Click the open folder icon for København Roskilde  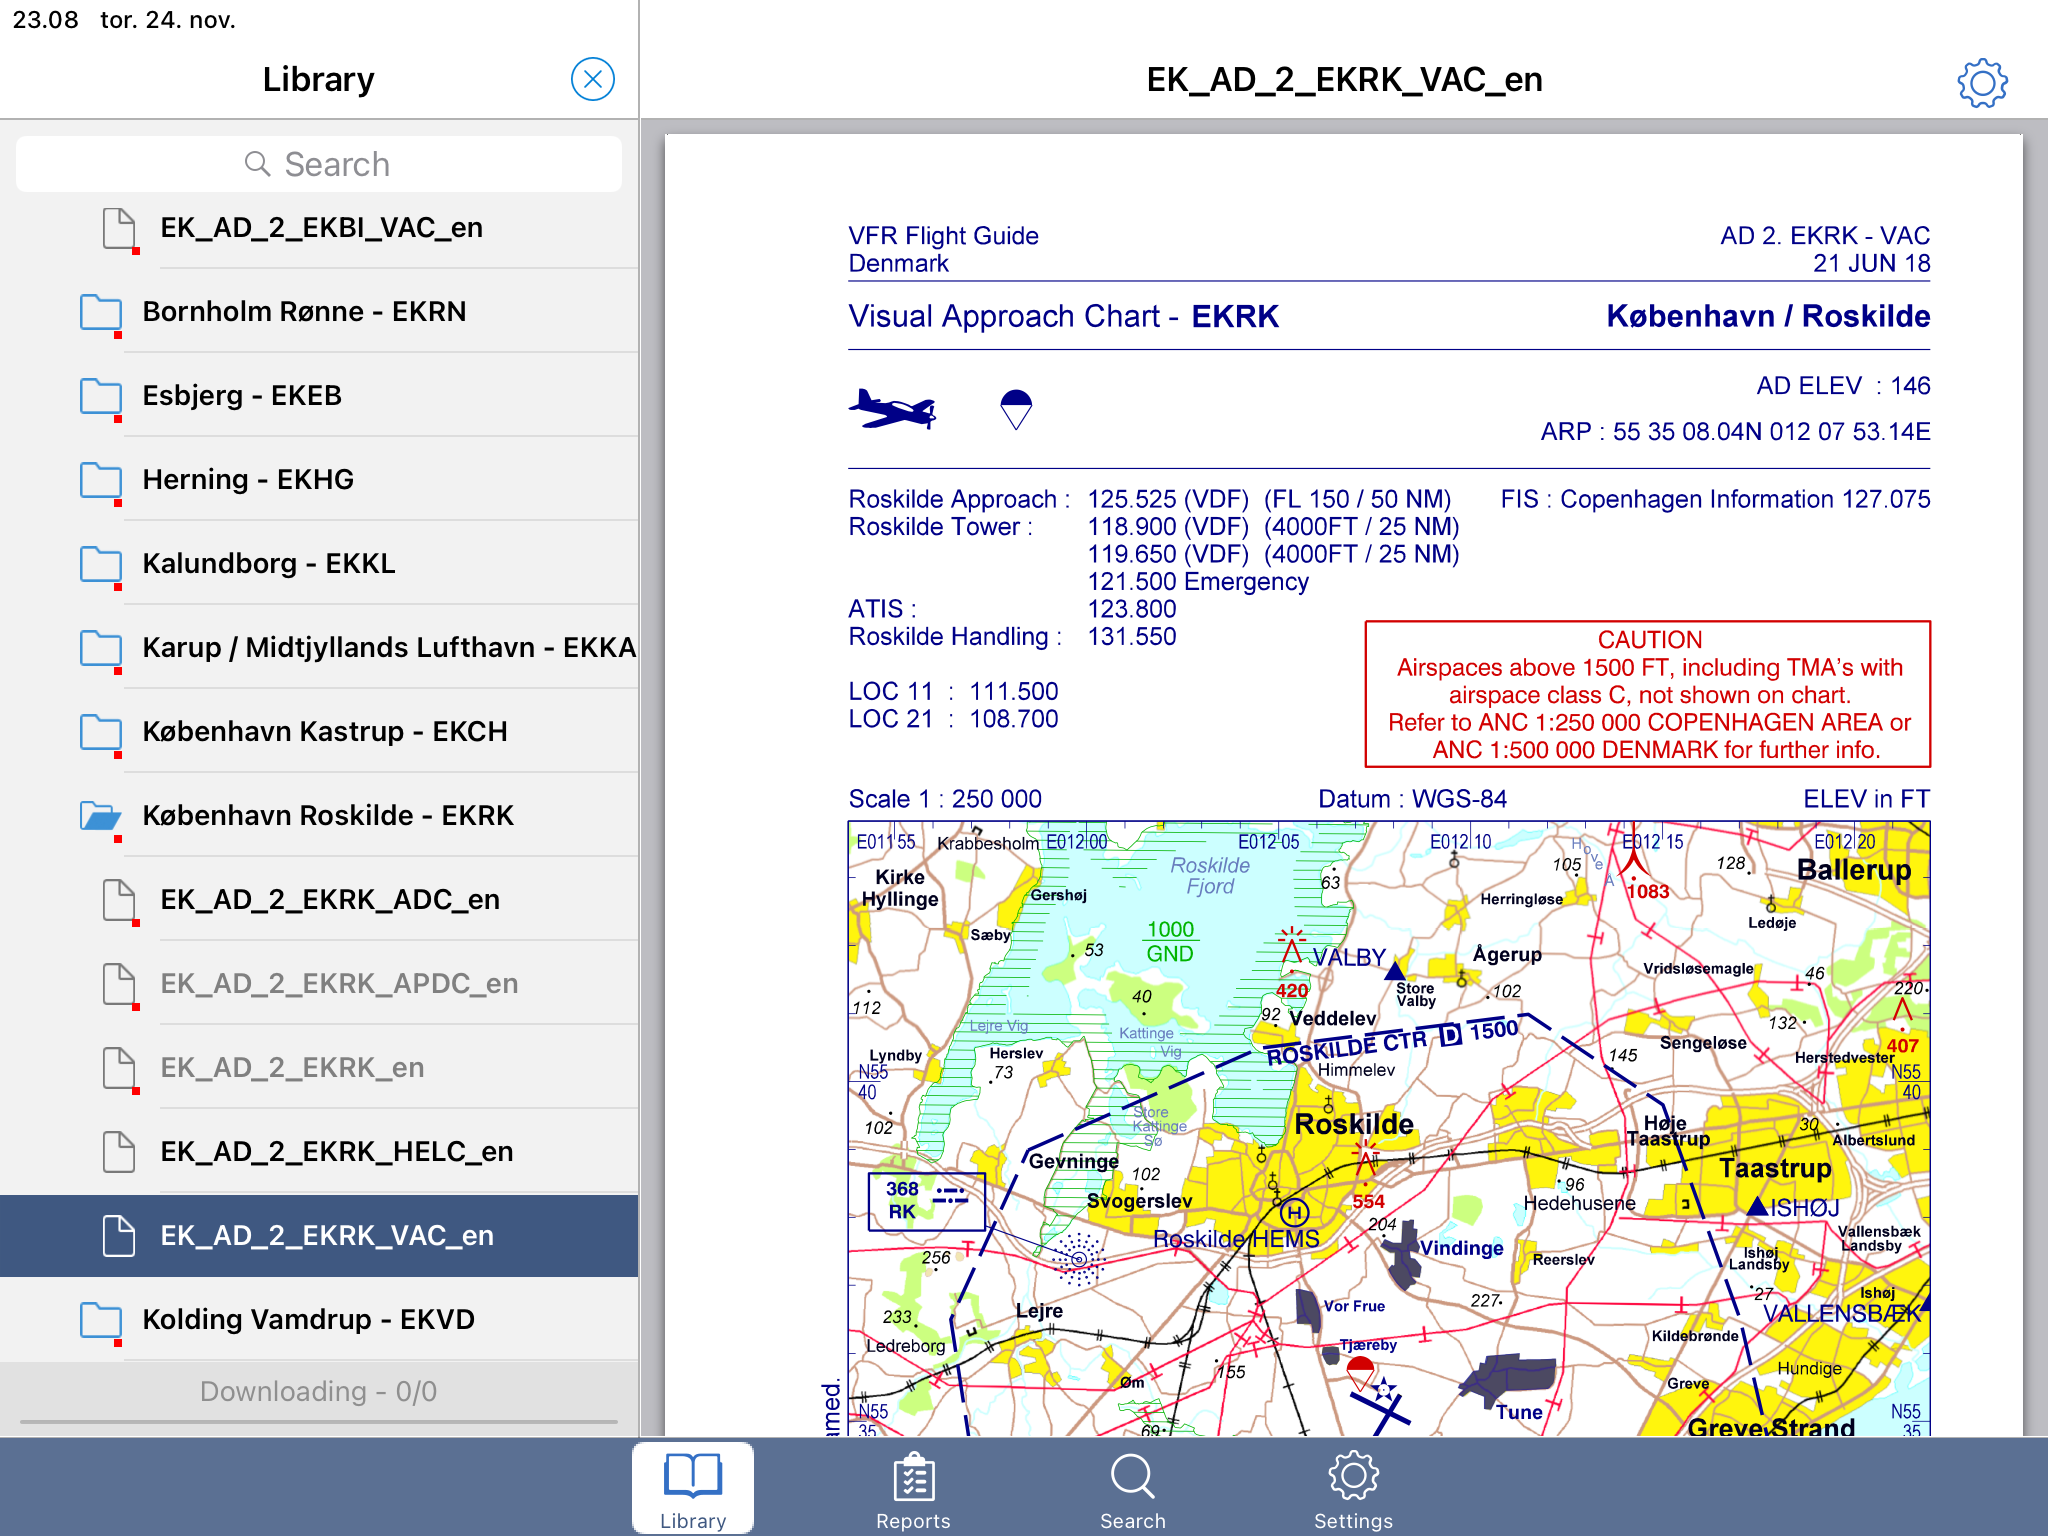(x=101, y=817)
